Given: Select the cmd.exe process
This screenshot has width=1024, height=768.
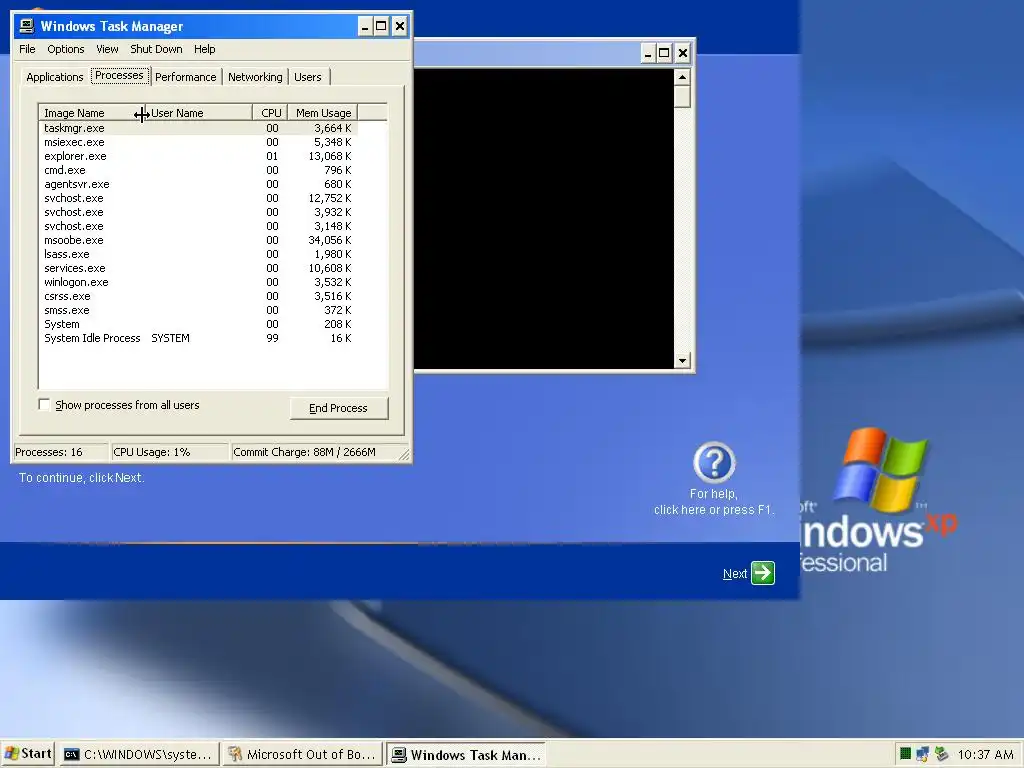Looking at the screenshot, I should click(199, 170).
